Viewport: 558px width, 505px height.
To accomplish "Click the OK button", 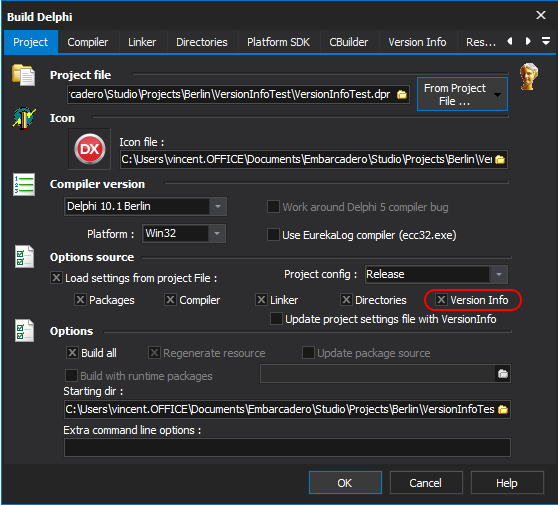I will click(345, 483).
